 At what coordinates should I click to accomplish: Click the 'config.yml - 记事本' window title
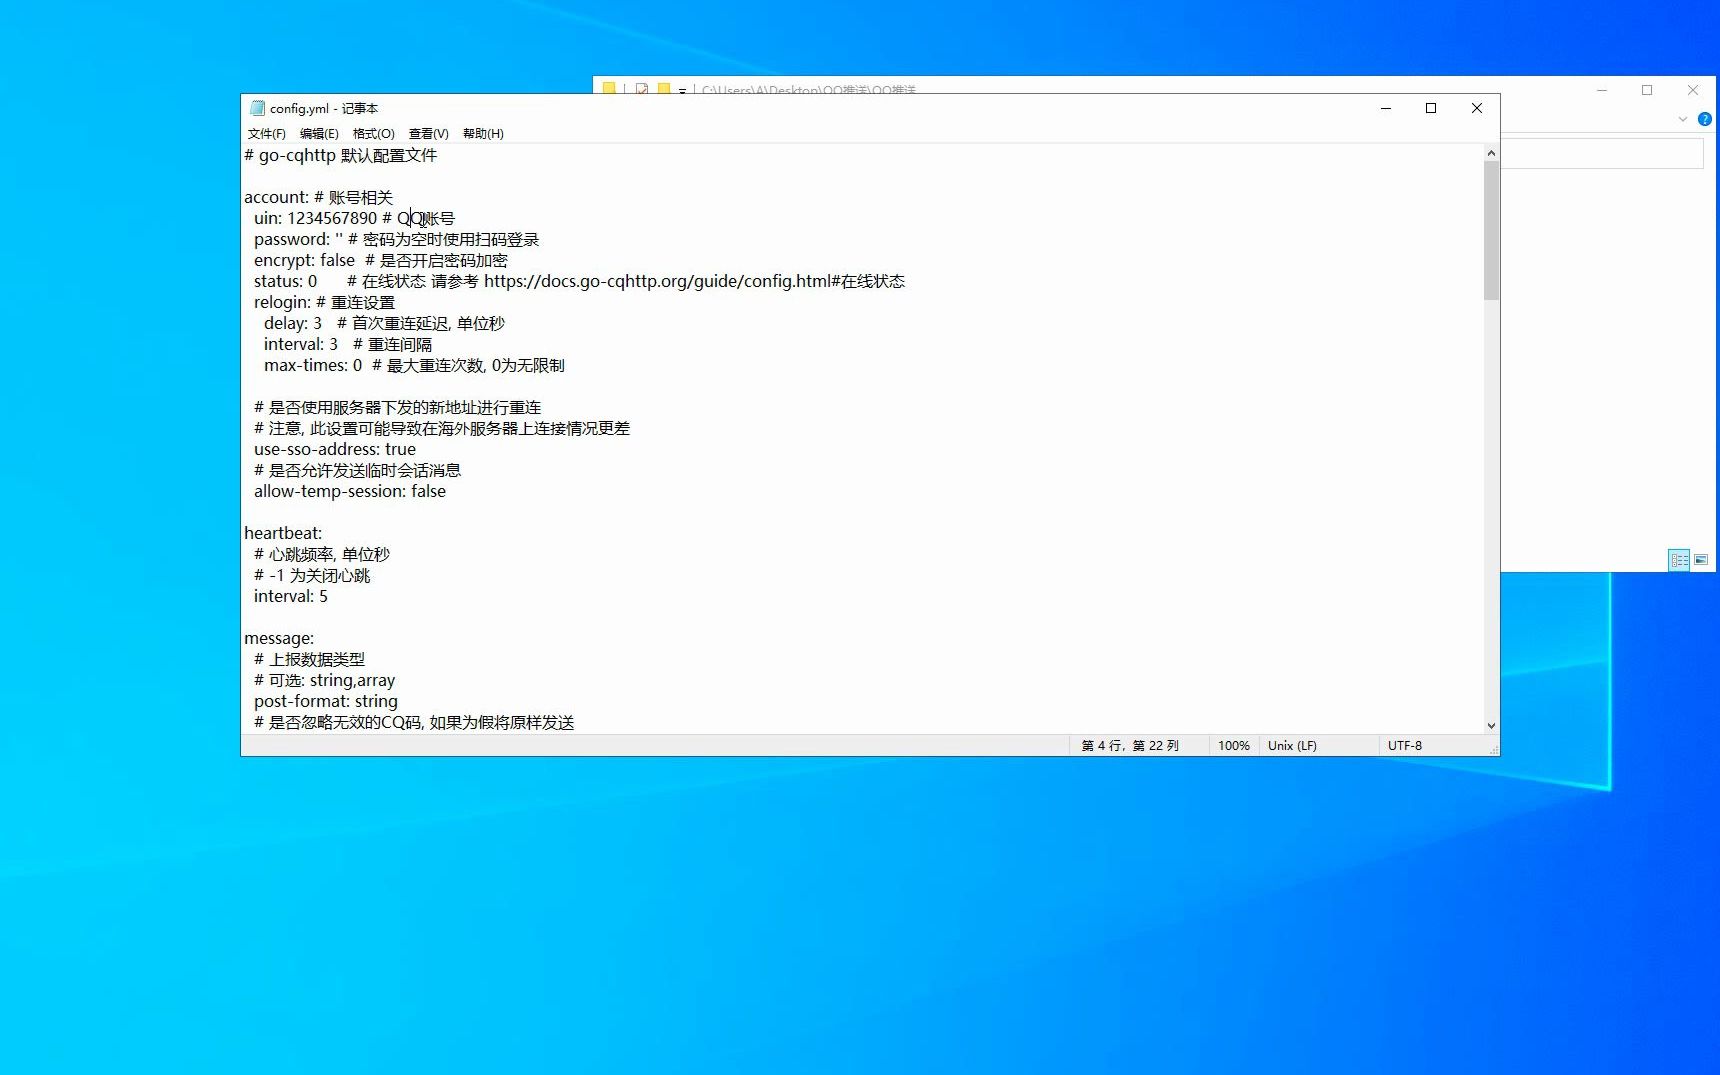324,108
